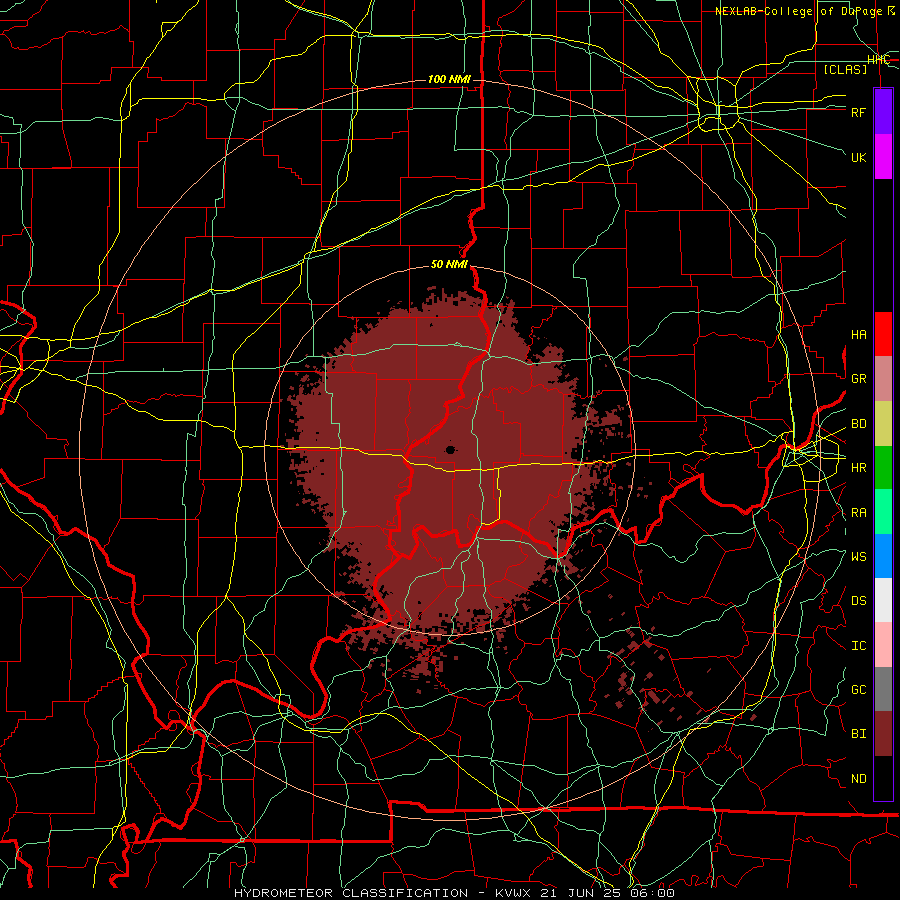Click the HYDROMETEOR CLASSIFICATION title text

[x=351, y=893]
